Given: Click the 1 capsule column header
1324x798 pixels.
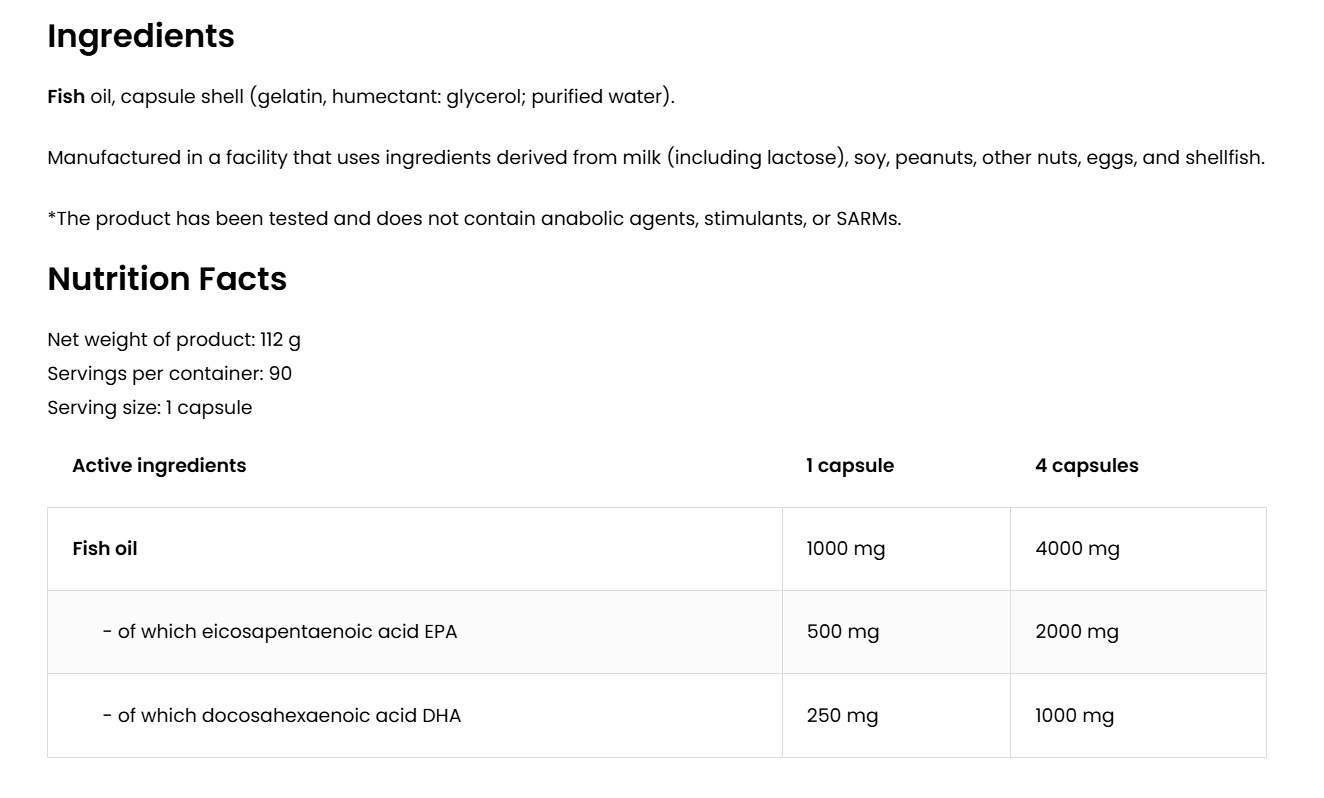Looking at the screenshot, I should pos(850,466).
